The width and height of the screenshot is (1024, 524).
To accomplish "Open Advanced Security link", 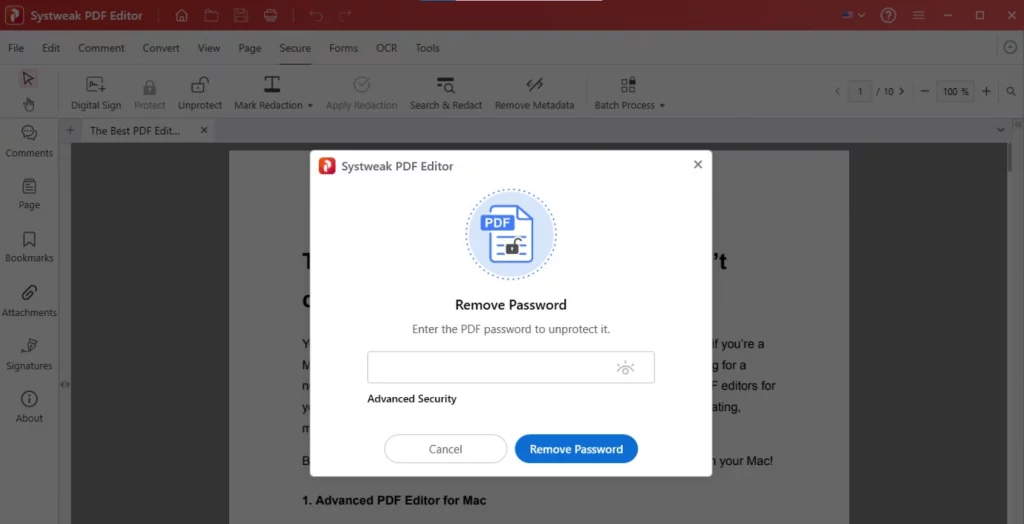I will point(412,399).
